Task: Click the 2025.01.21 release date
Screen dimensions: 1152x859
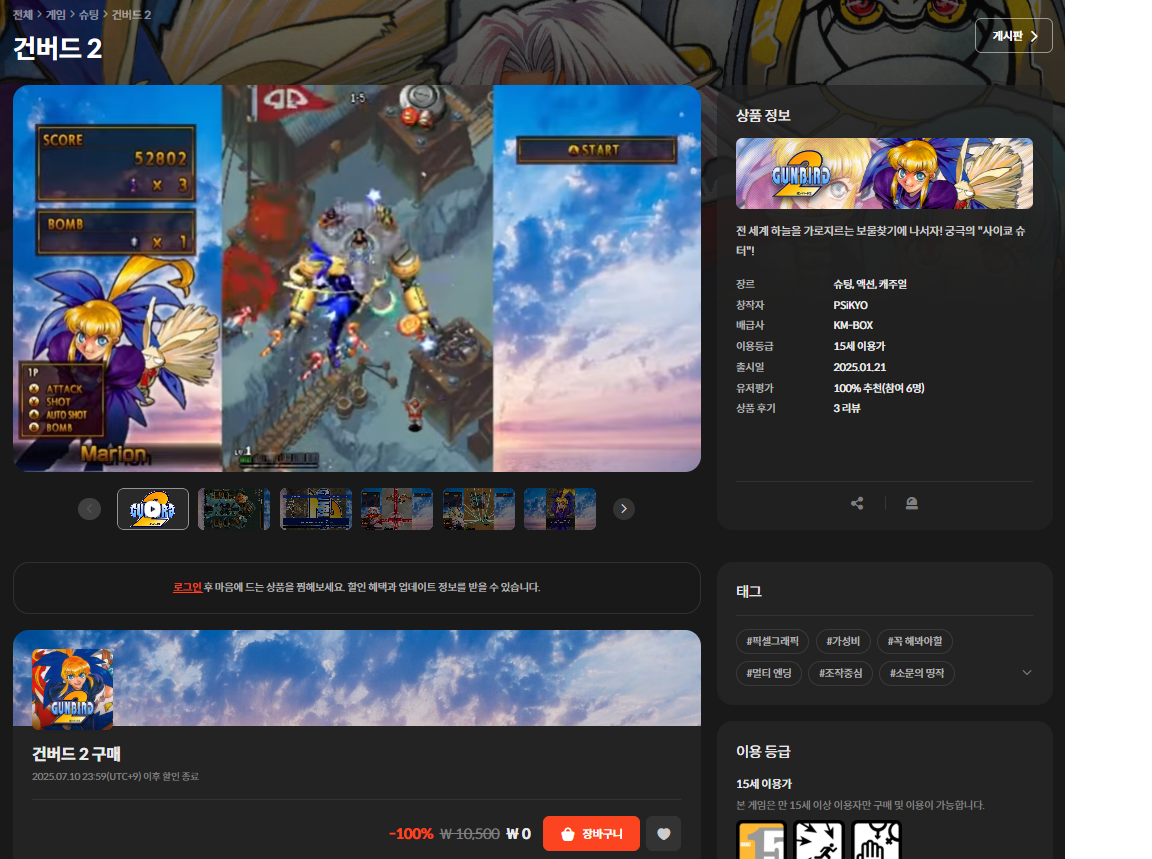Action: point(860,367)
